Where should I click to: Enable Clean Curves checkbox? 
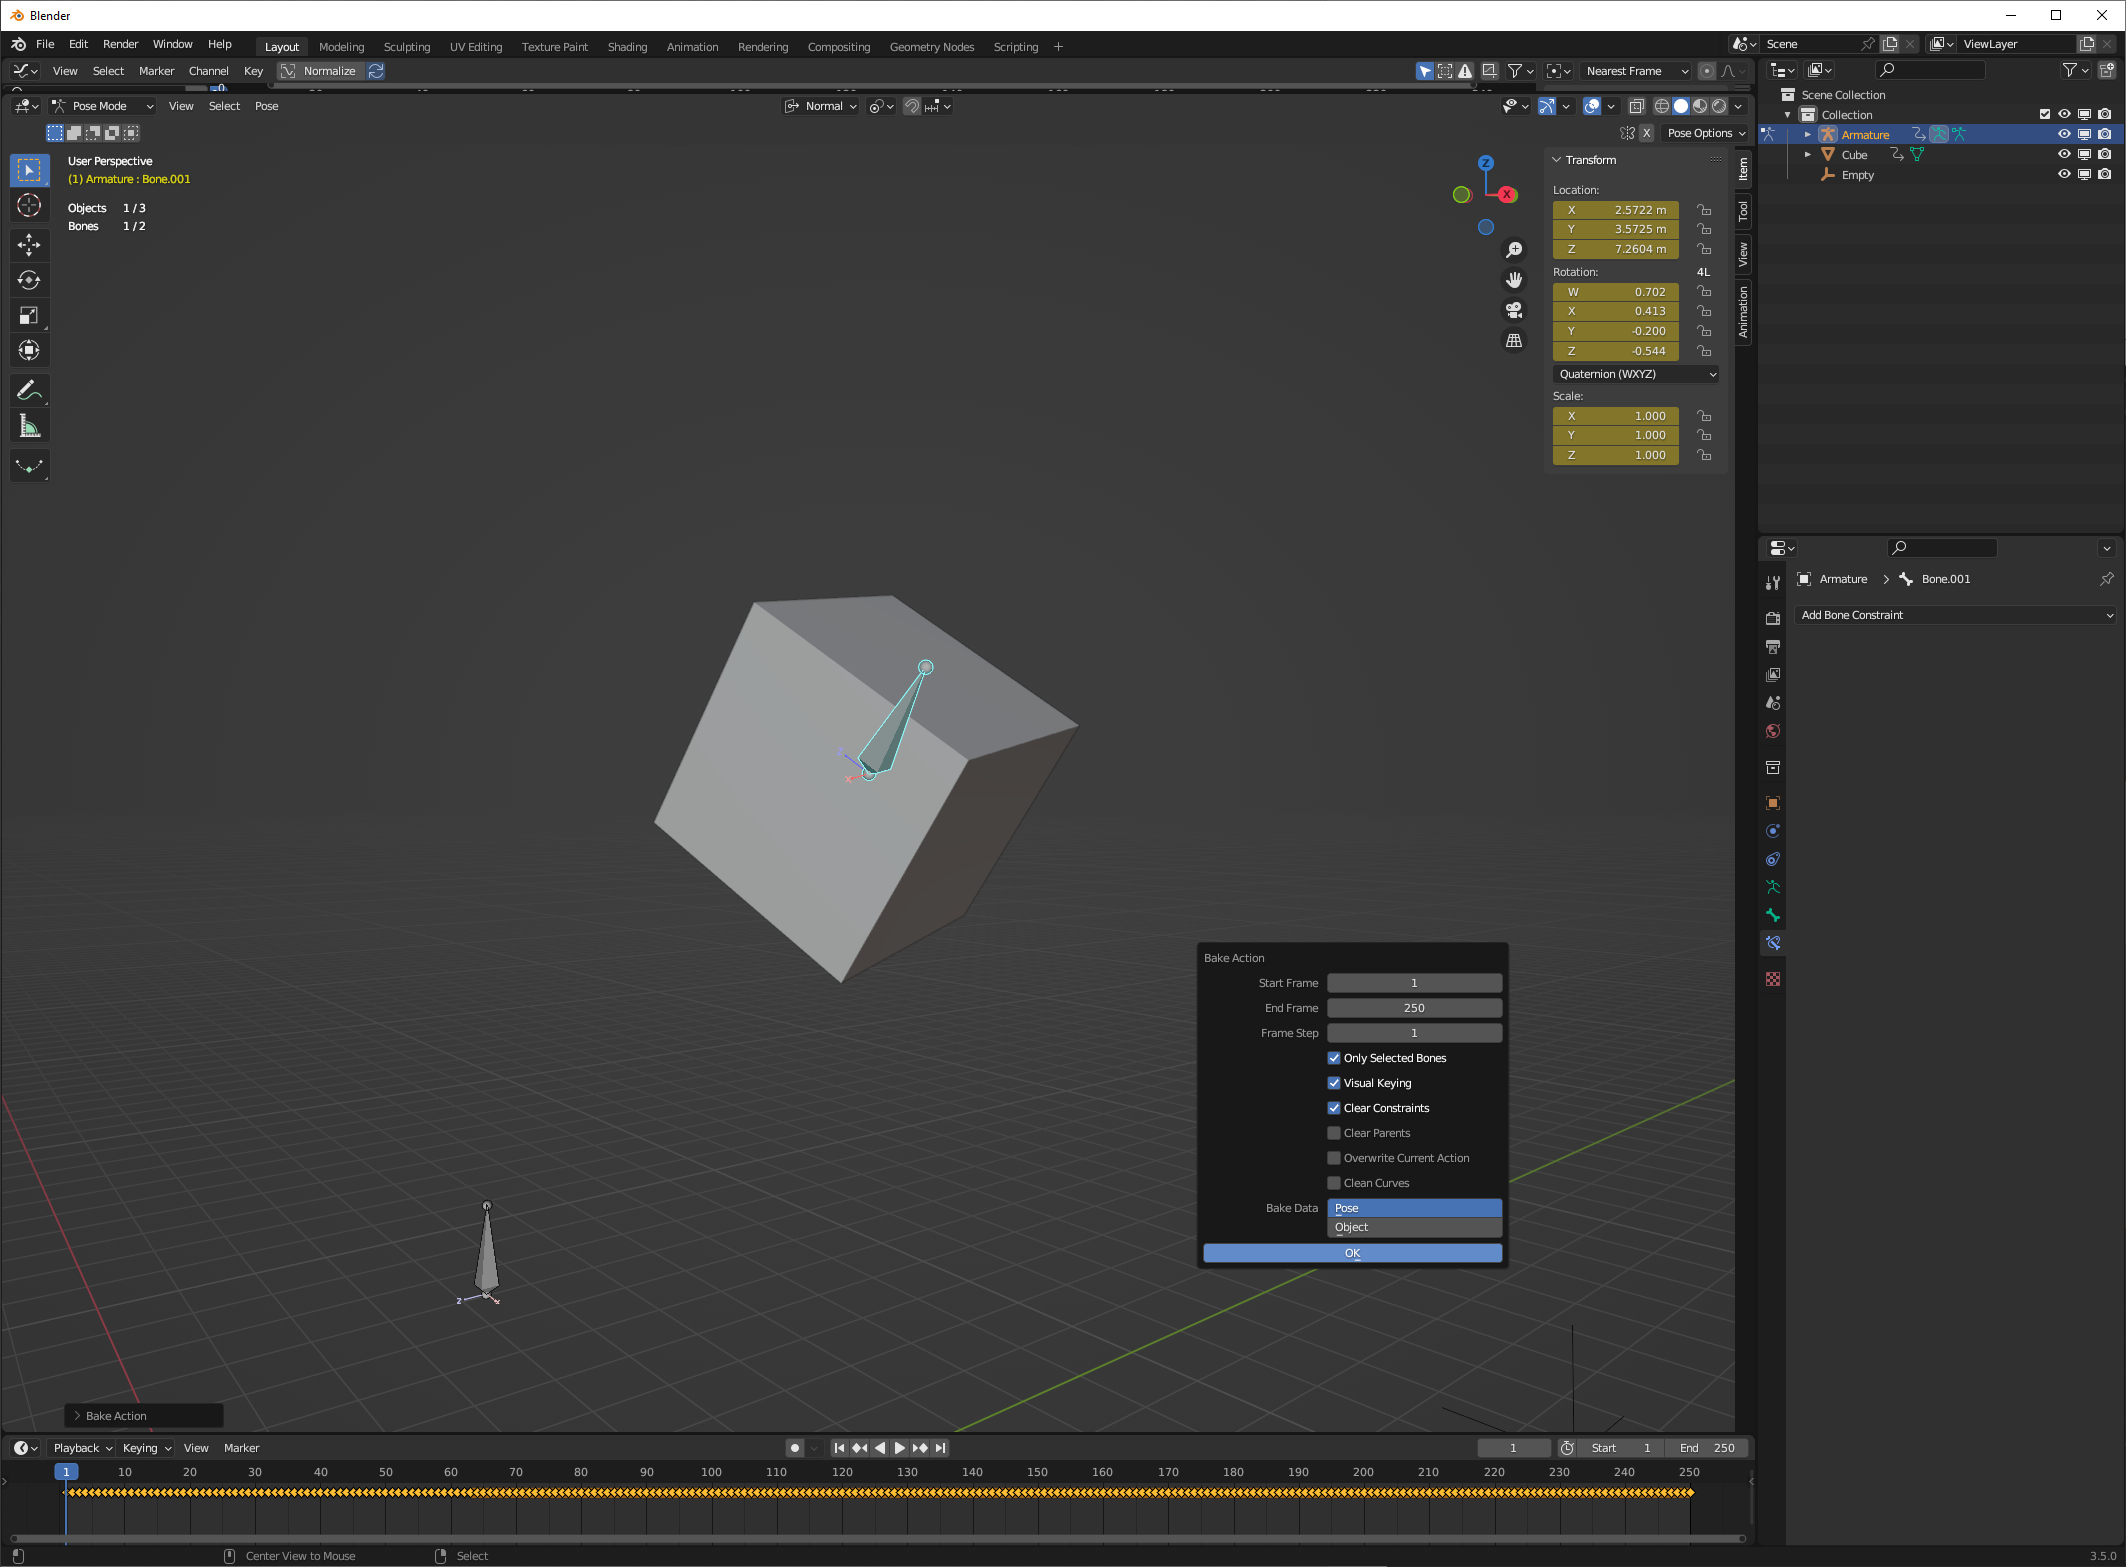coord(1334,1183)
